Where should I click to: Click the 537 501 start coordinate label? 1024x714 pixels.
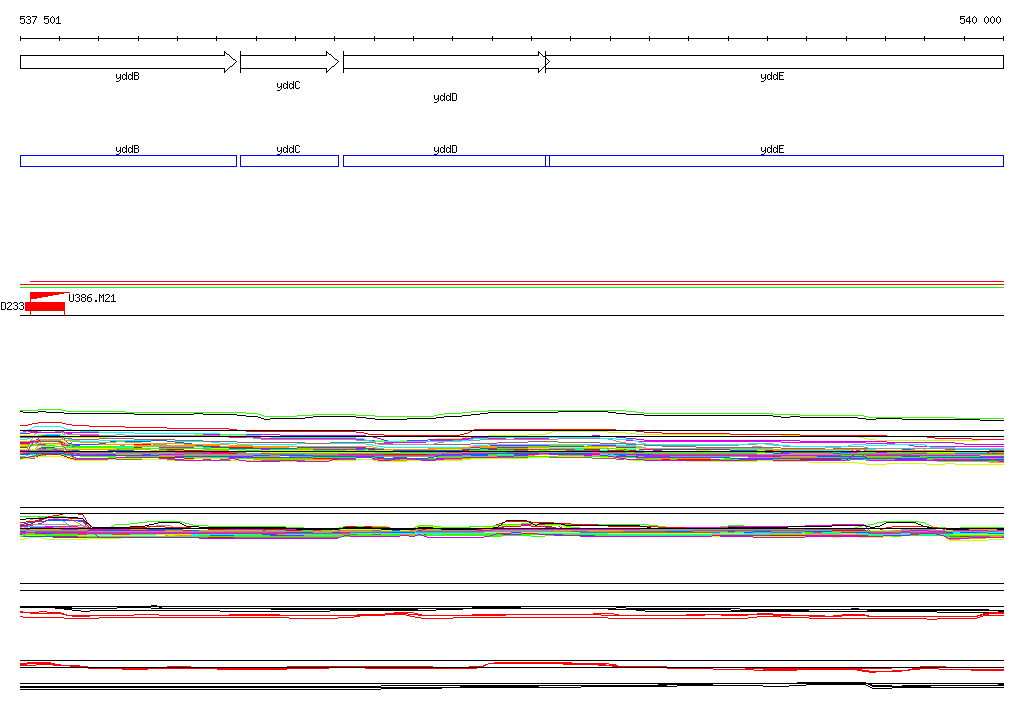click(40, 20)
